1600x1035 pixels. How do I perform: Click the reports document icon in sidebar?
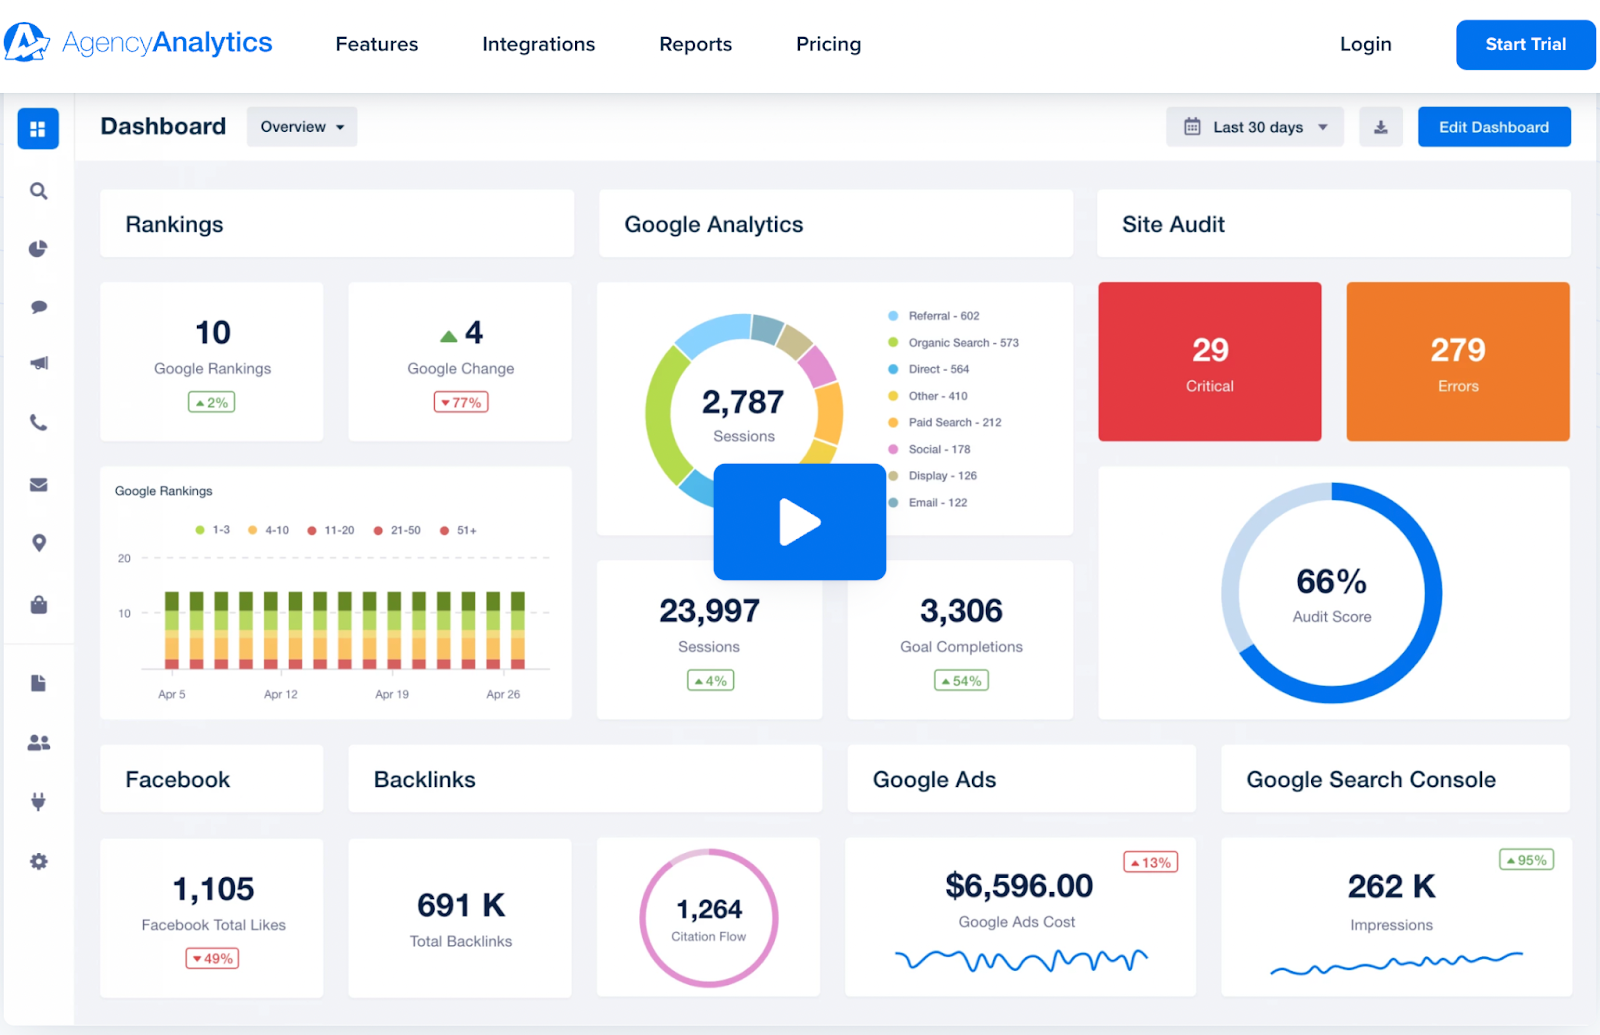[x=38, y=682]
